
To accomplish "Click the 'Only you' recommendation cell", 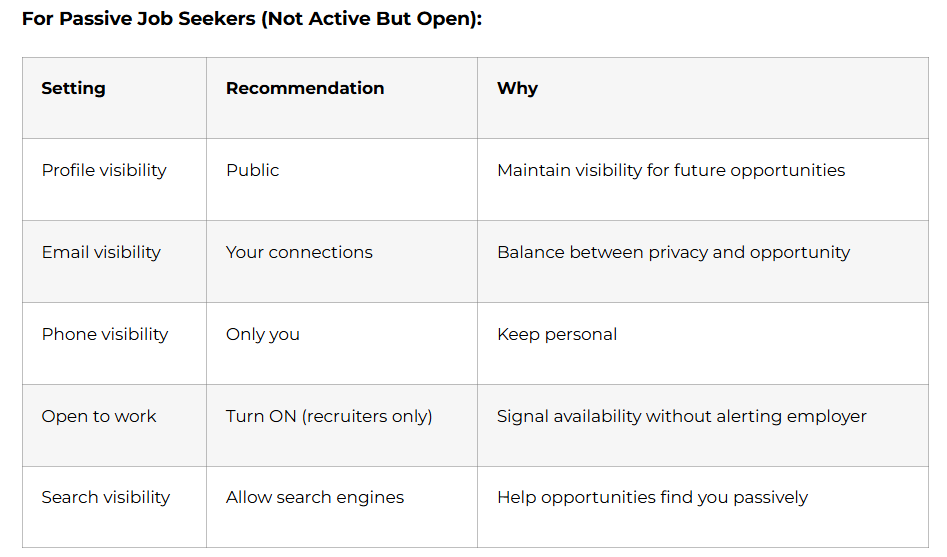I will pyautogui.click(x=262, y=334).
